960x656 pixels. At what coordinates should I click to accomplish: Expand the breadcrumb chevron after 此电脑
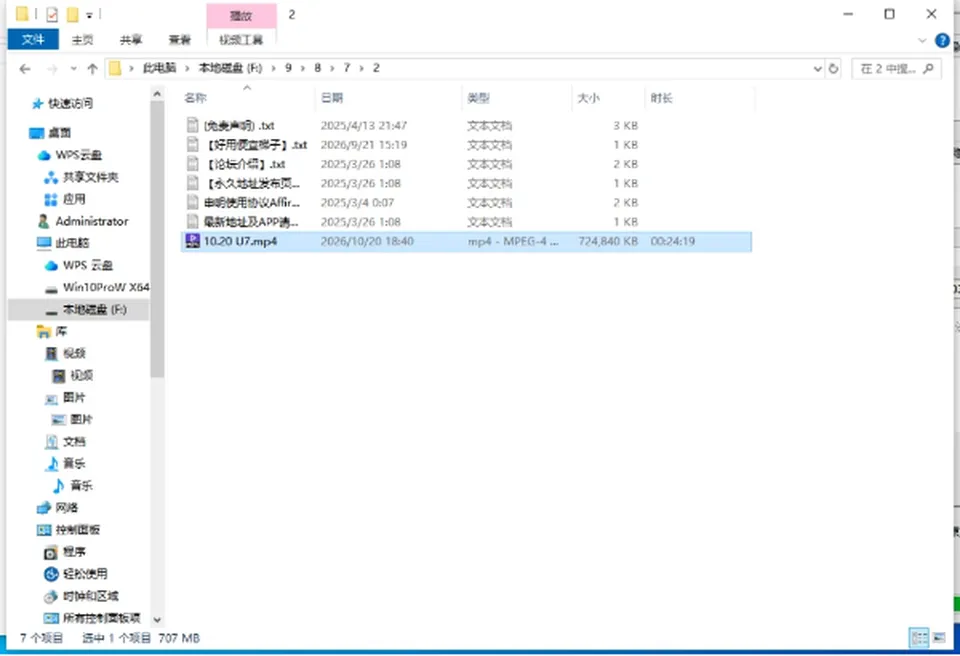coord(187,68)
